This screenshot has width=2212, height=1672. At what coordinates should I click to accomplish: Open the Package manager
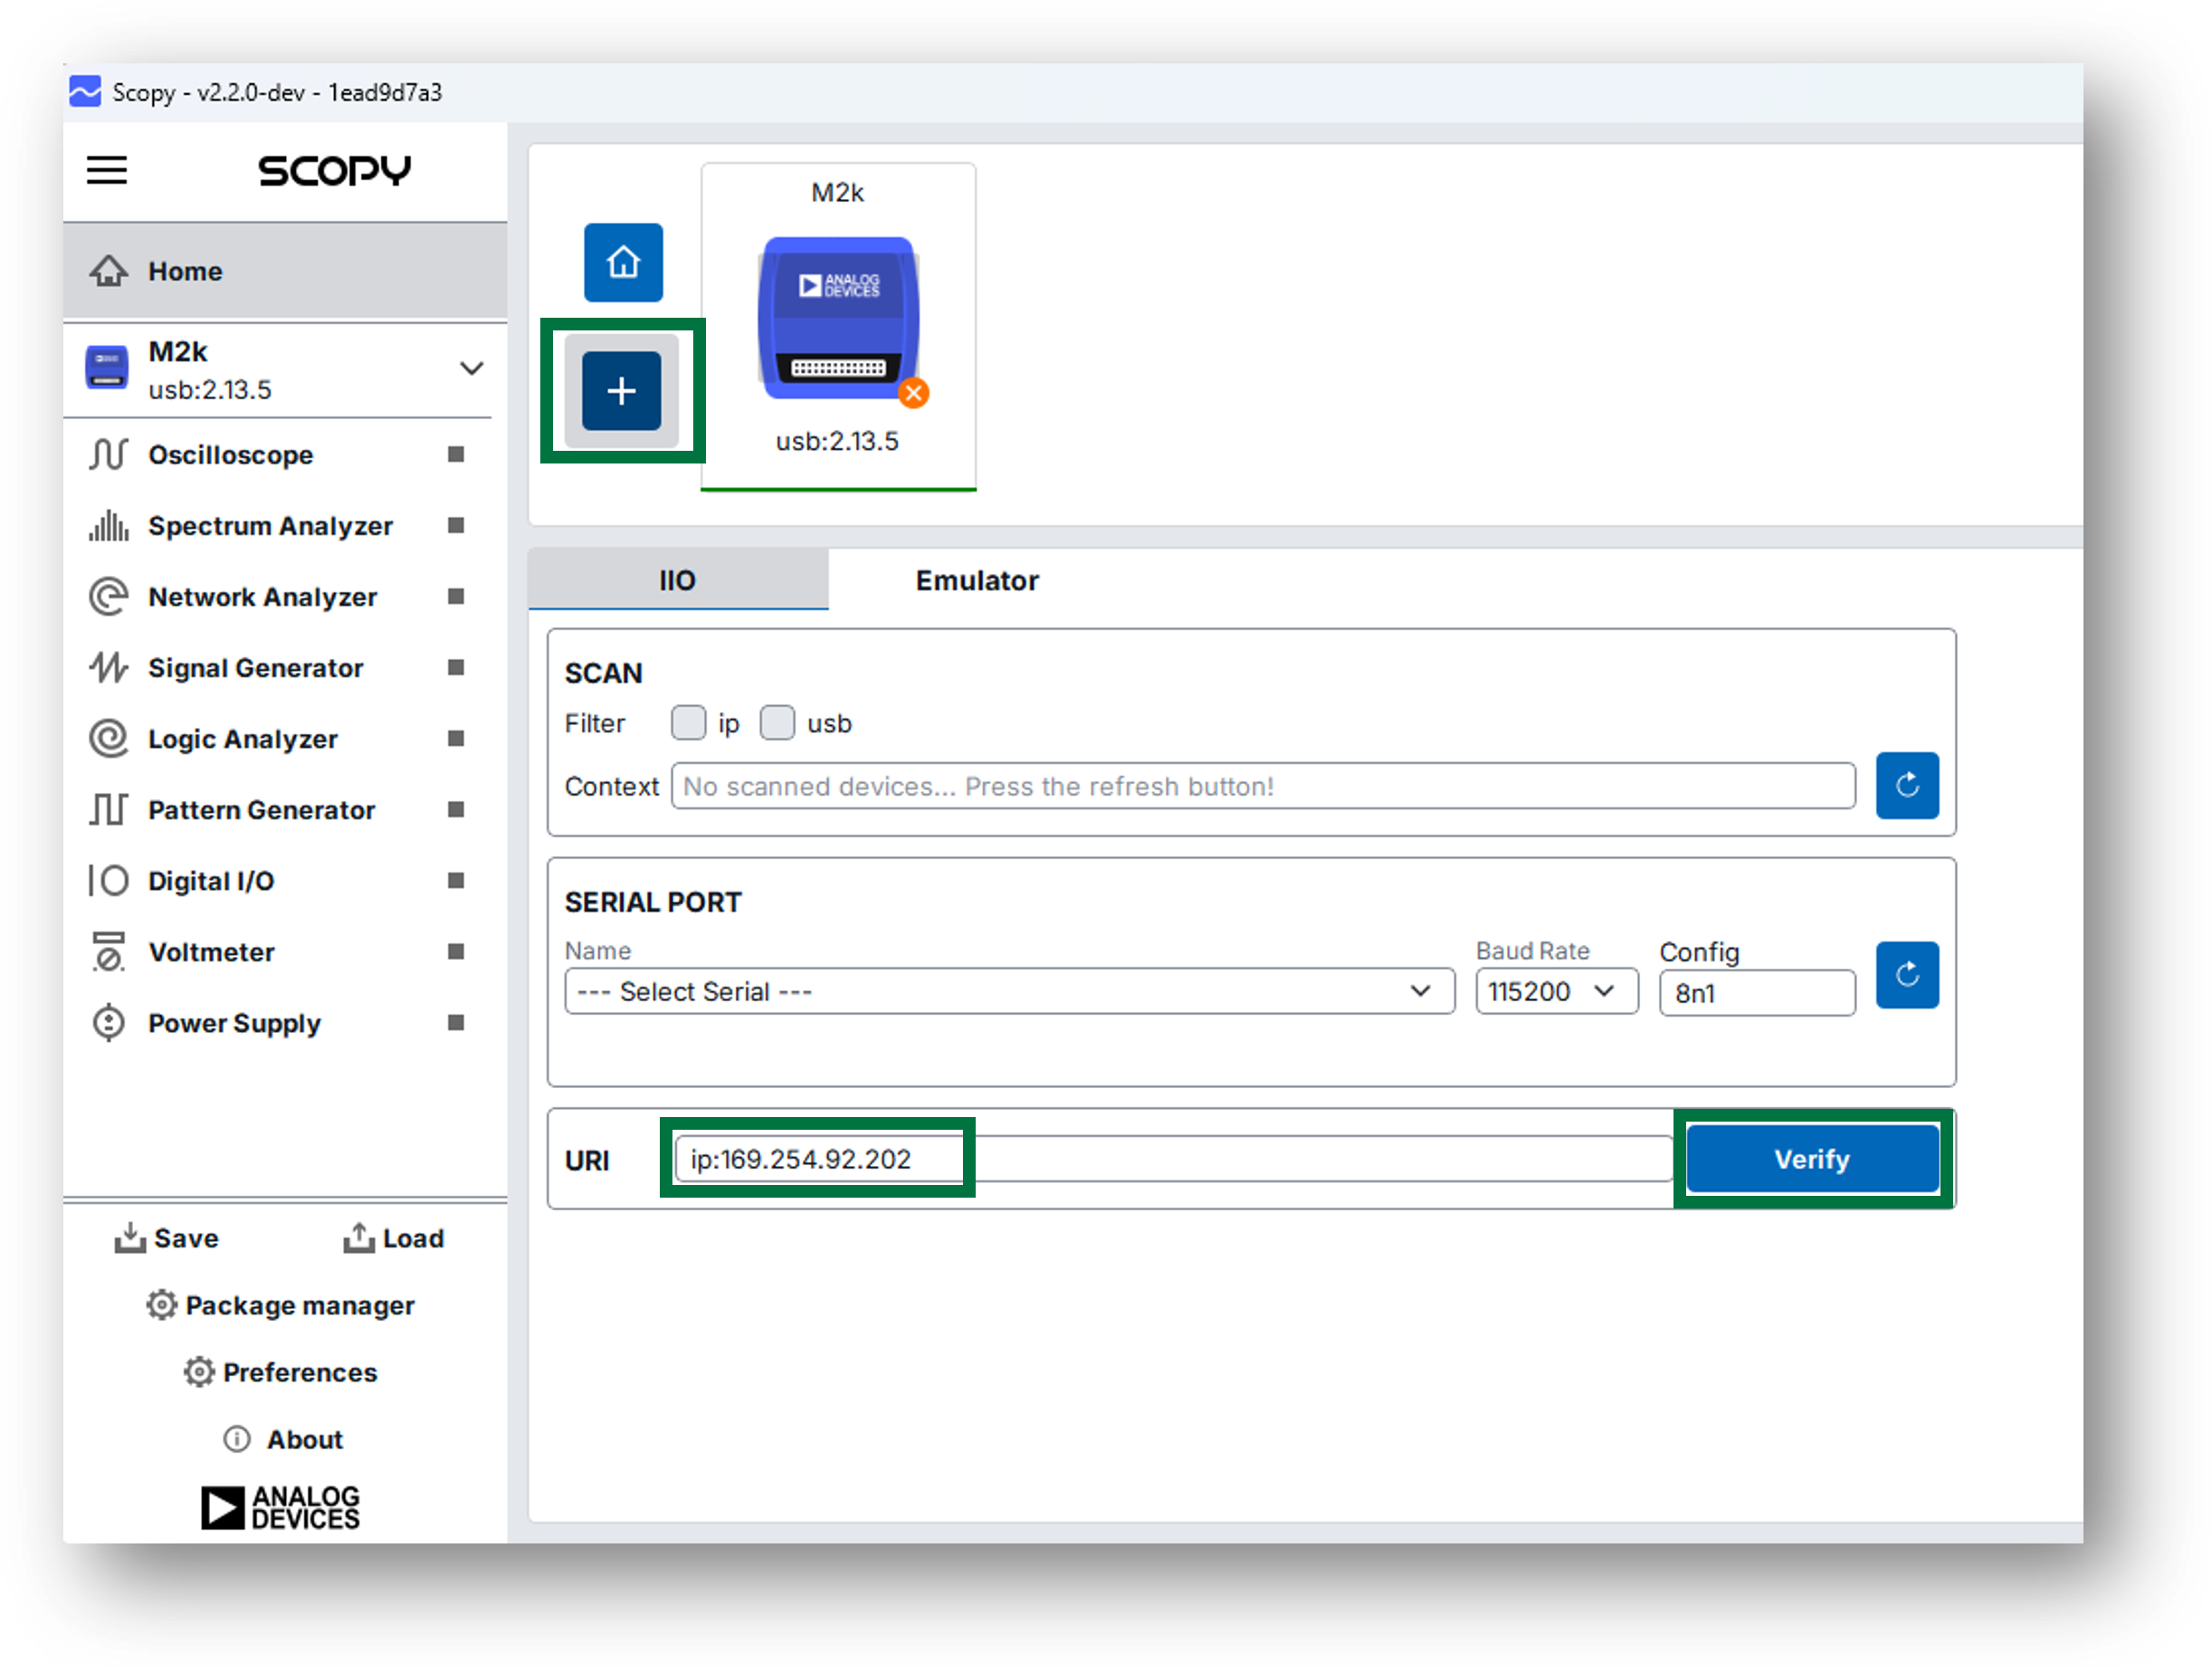(x=280, y=1306)
